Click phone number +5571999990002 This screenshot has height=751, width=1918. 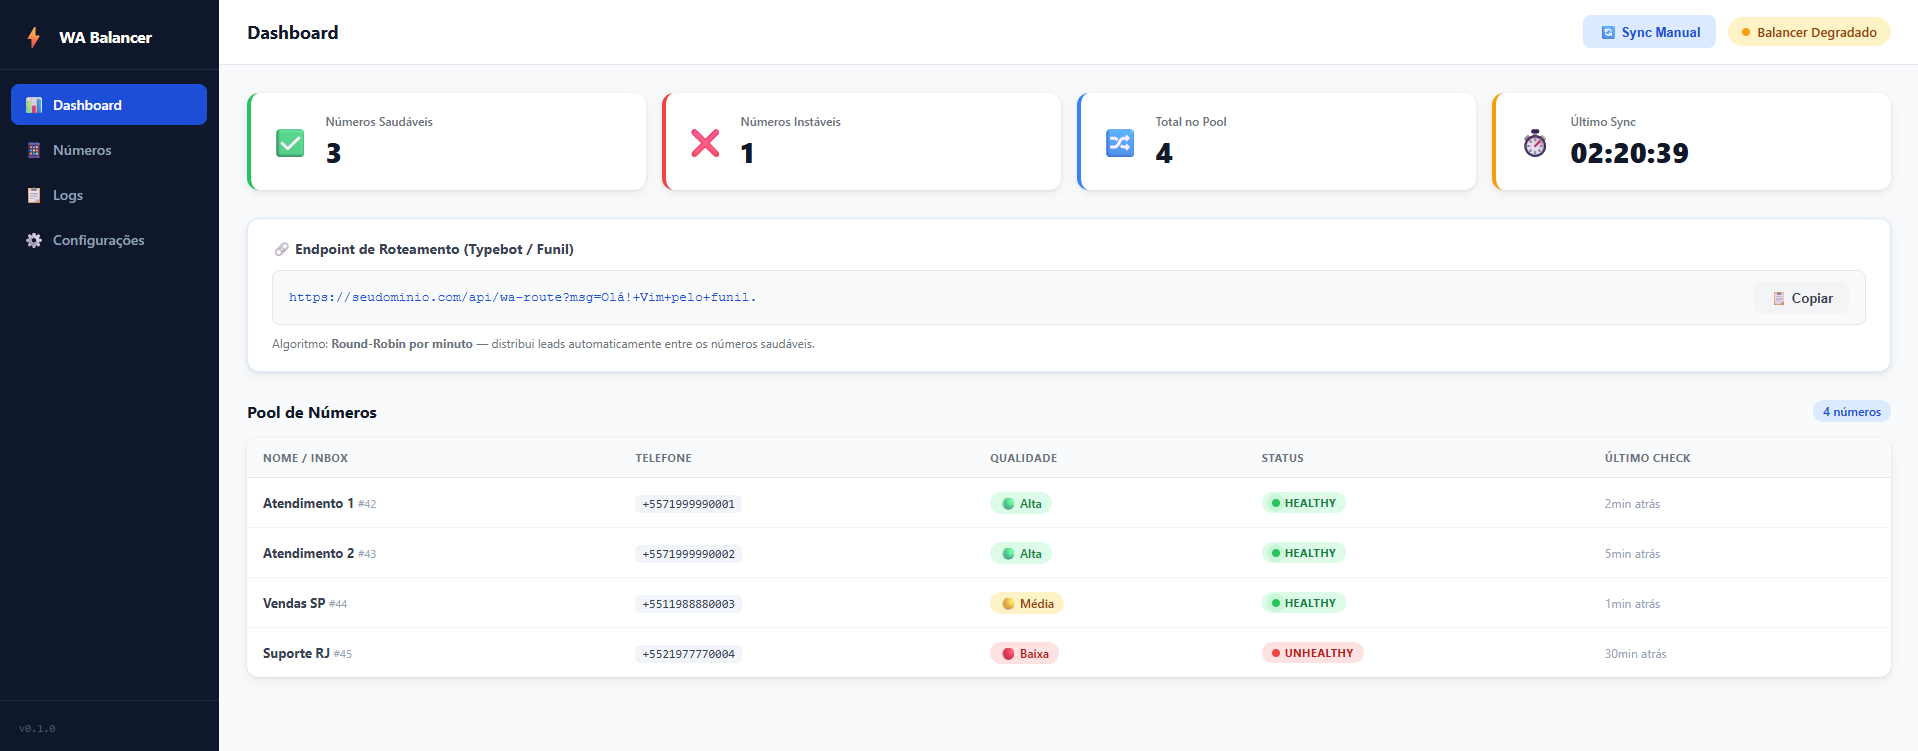point(688,554)
